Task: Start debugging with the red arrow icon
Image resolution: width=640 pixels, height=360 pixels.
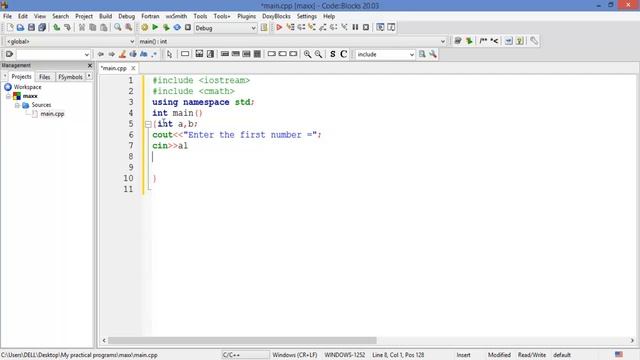Action: (279, 27)
